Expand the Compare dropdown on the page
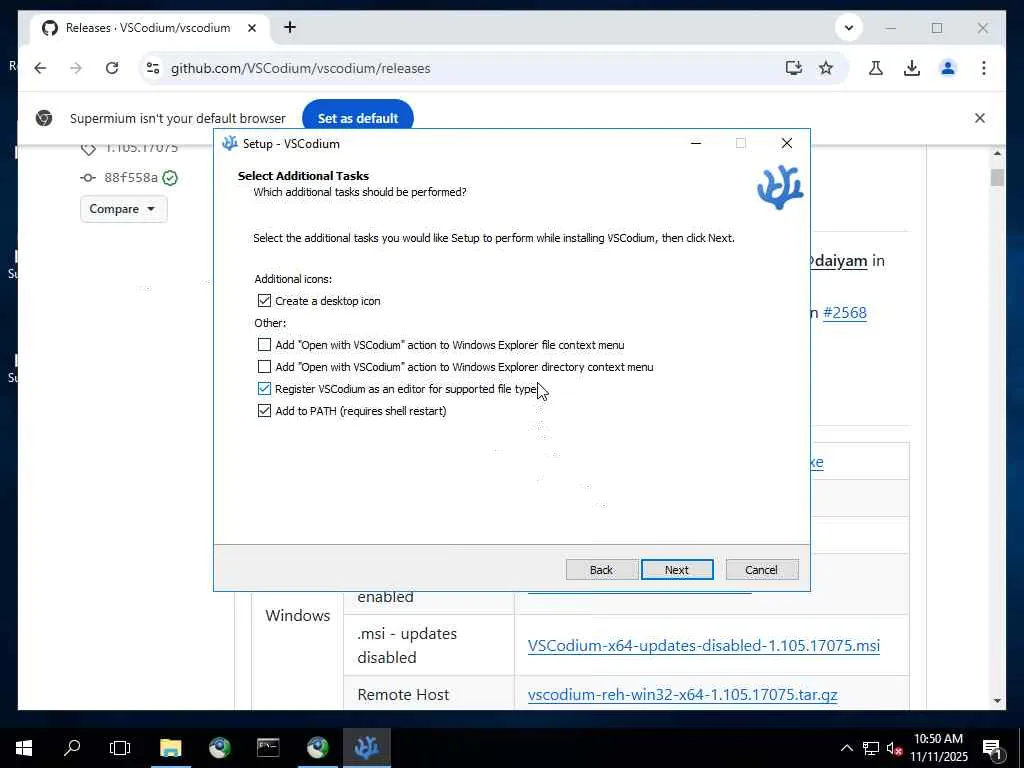Screen dimensions: 1024x768 click(123, 209)
